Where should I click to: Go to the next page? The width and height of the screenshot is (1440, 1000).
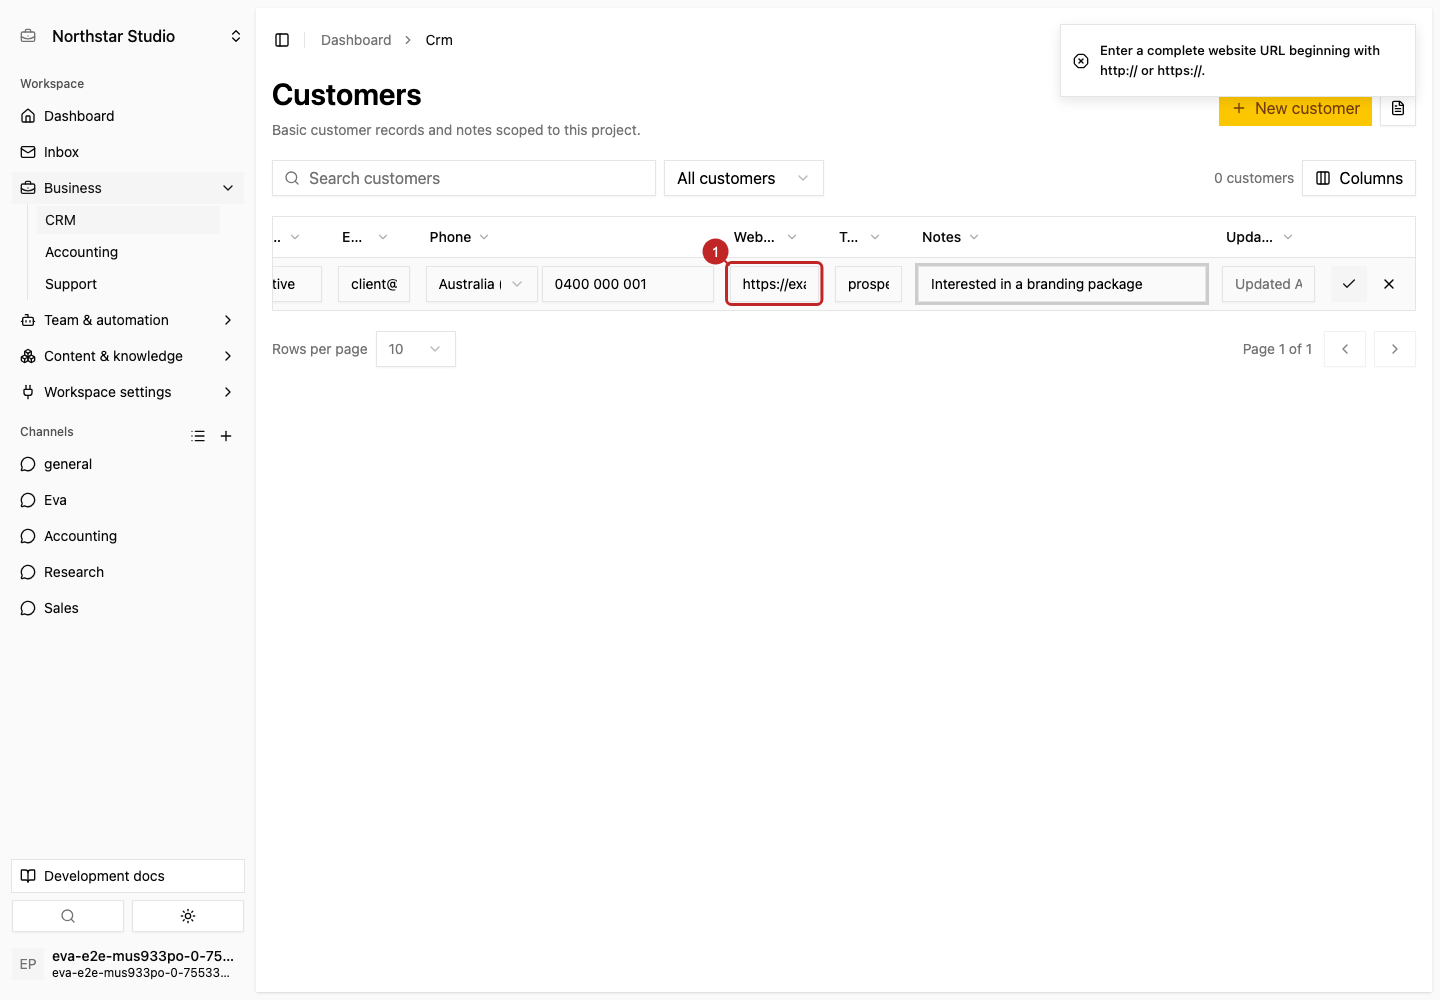click(x=1395, y=349)
